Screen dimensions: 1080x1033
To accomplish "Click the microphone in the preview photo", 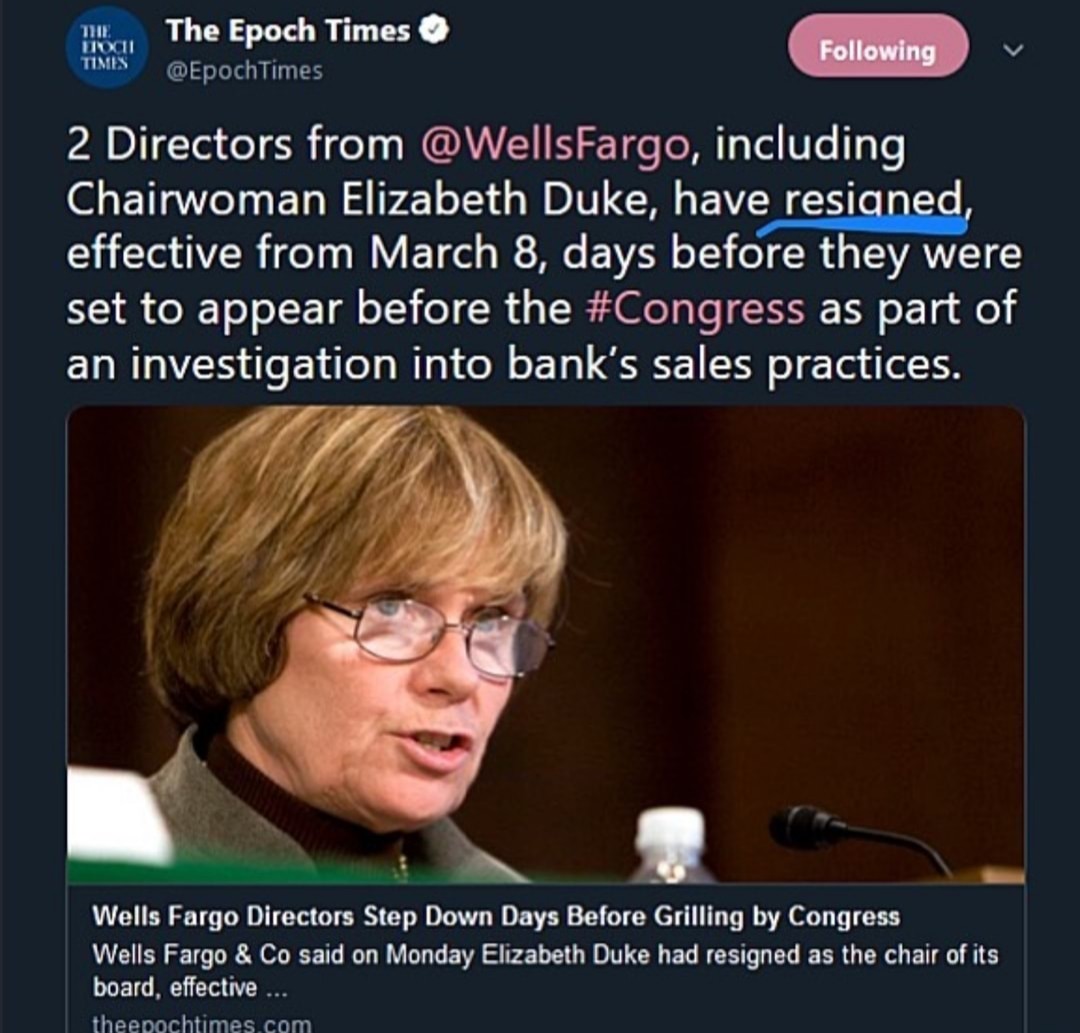I will click(812, 826).
